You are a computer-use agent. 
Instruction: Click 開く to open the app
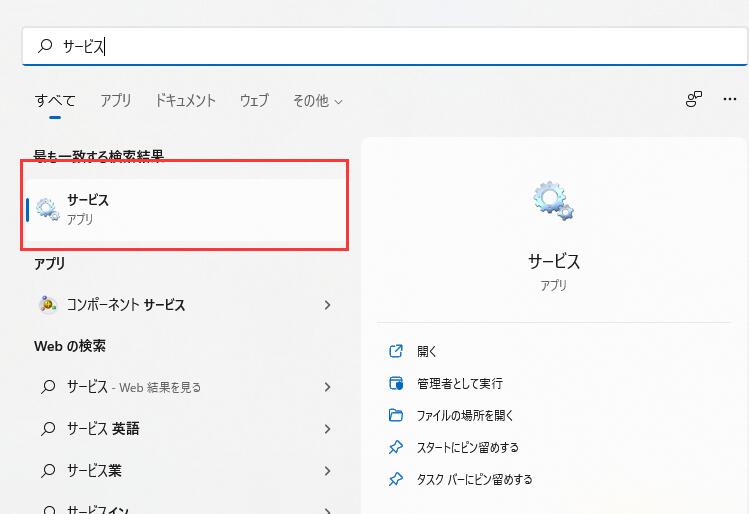coord(427,352)
